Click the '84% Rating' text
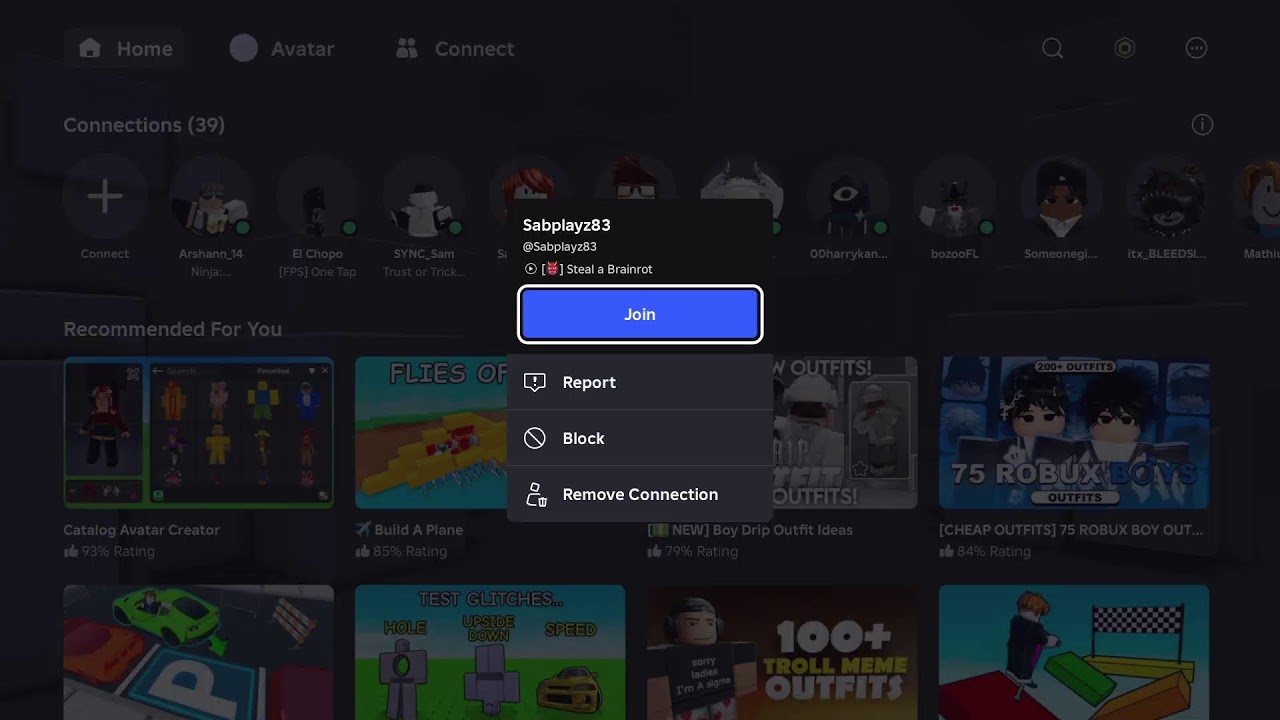 coord(994,551)
